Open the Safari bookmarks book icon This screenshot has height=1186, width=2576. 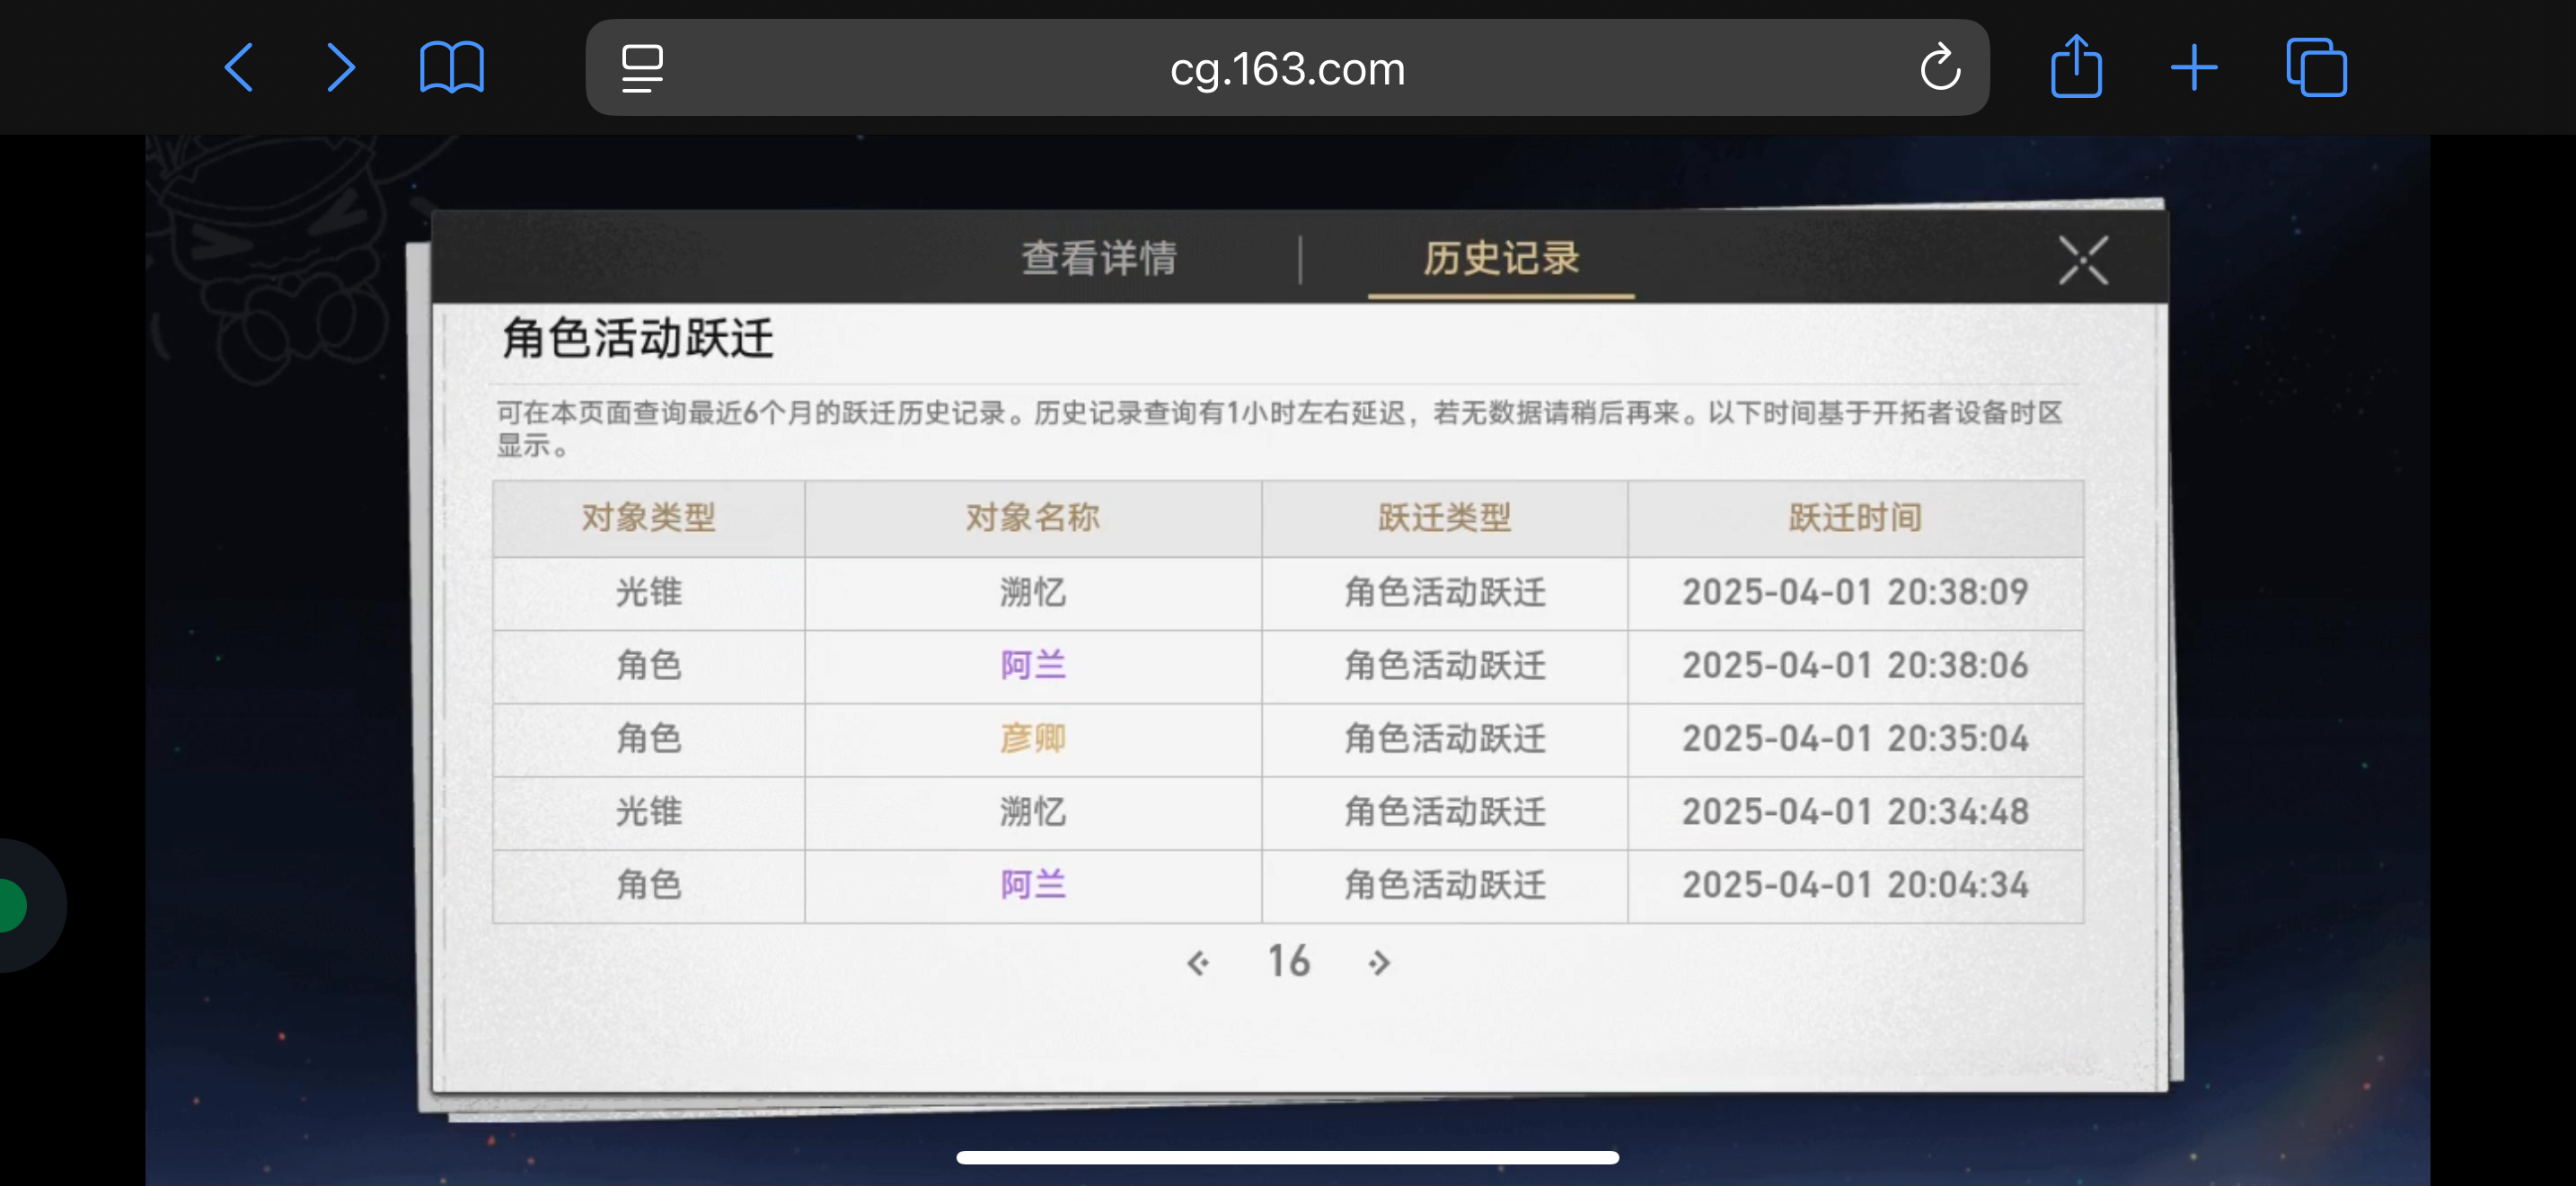(452, 68)
